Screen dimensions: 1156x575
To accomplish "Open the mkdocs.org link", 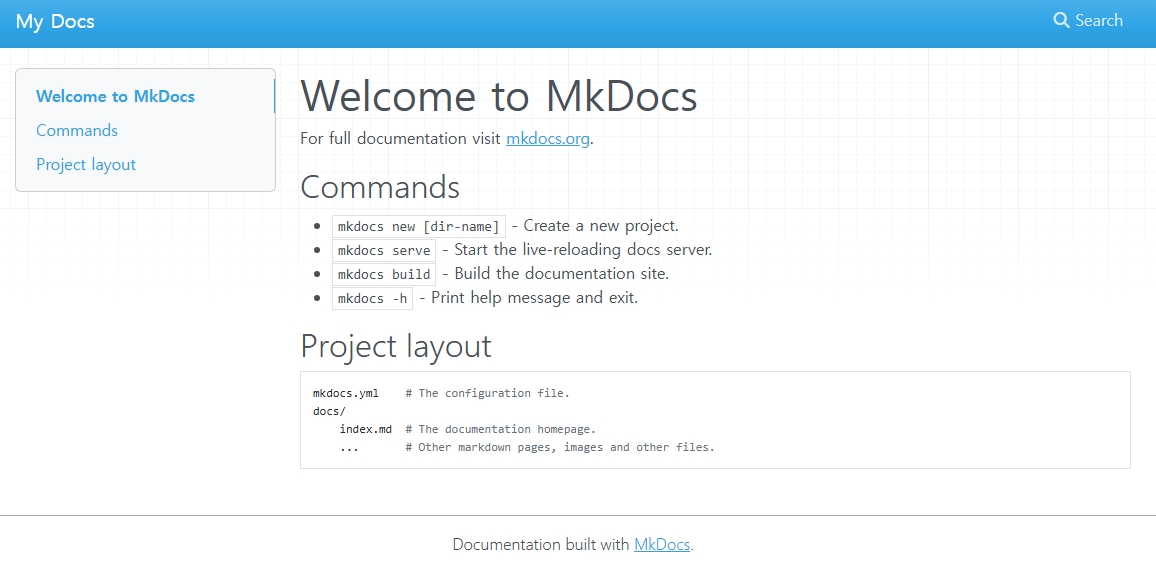I will point(548,139).
